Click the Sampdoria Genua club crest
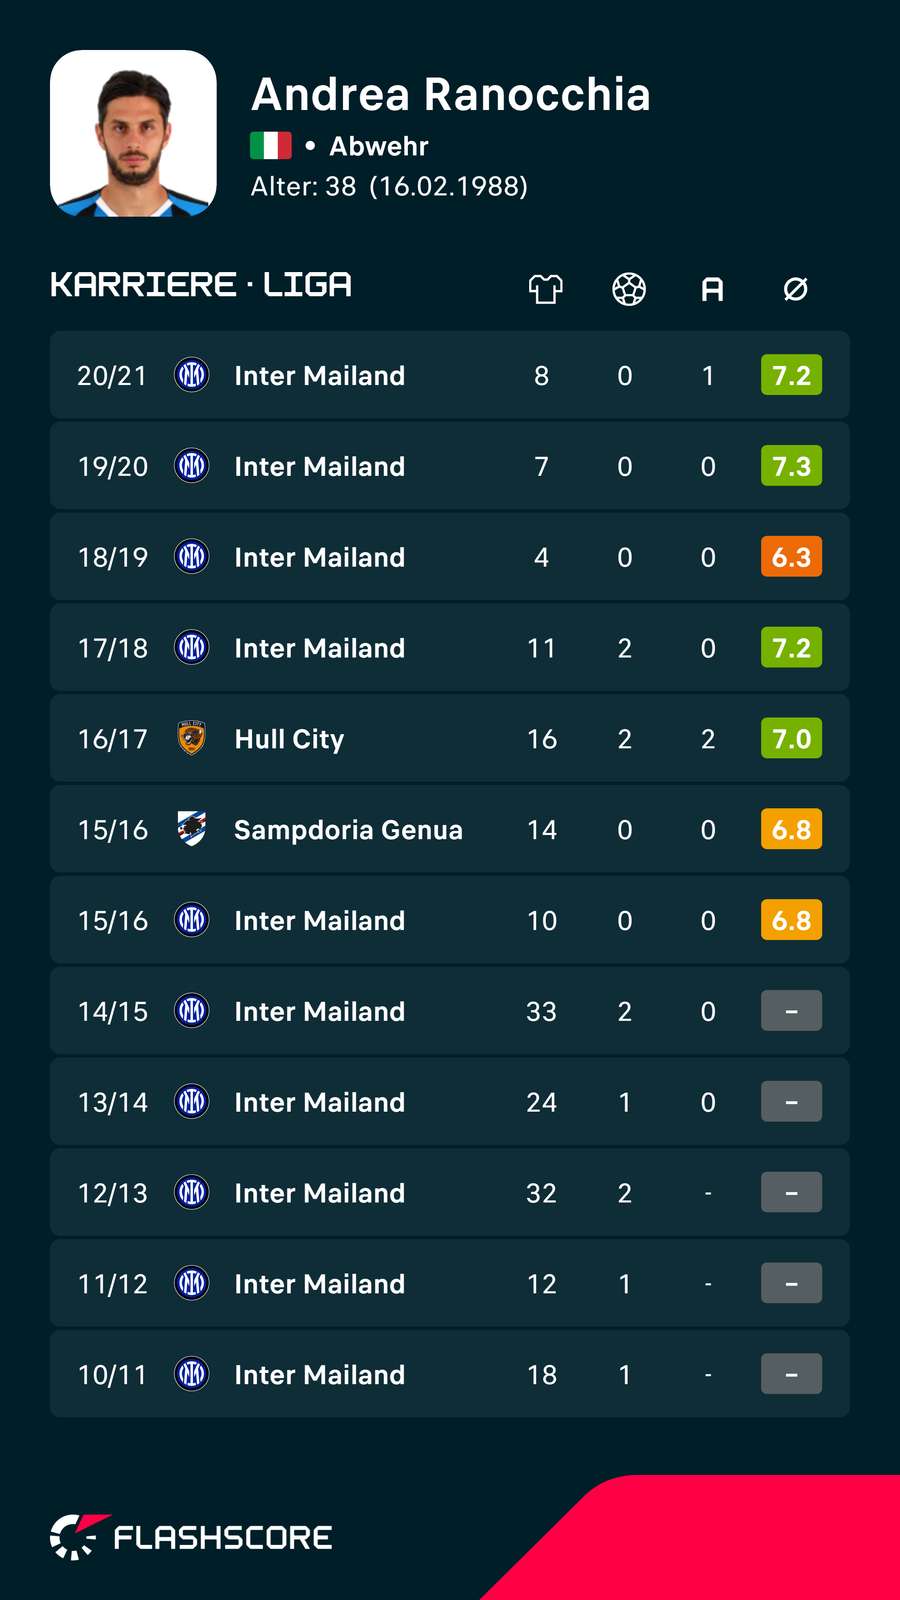Viewport: 900px width, 1600px height. tap(191, 829)
